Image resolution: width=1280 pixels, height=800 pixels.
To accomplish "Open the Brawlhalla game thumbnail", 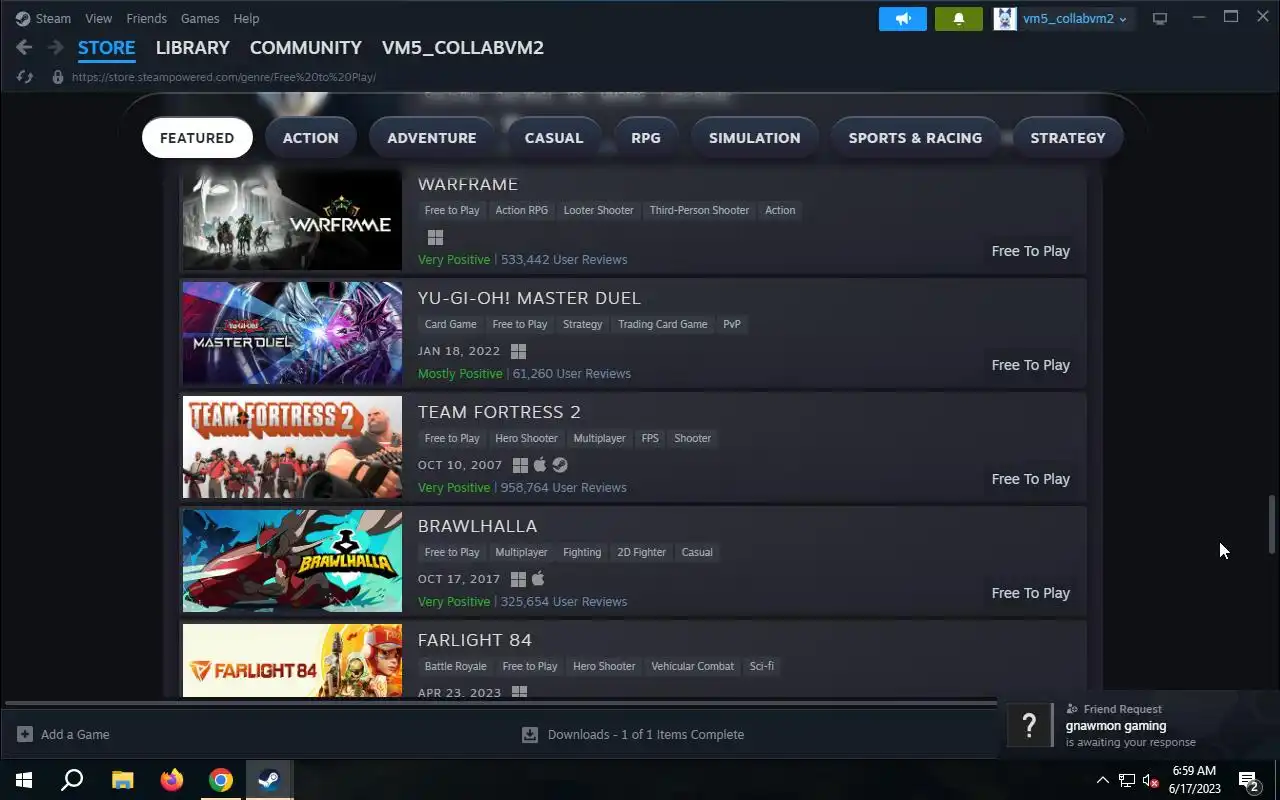I will pyautogui.click(x=292, y=561).
